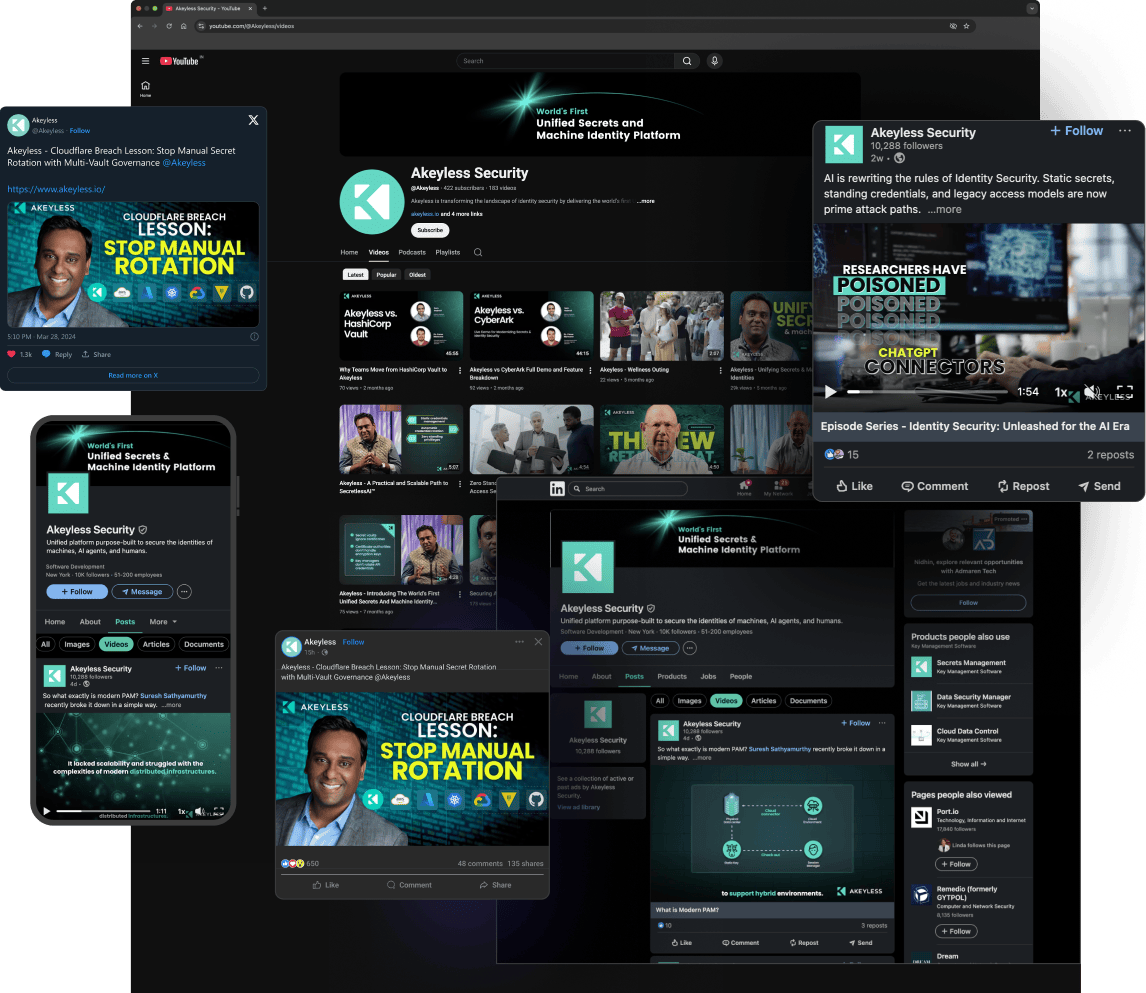The width and height of the screenshot is (1146, 993).
Task: Close the Facebook-style post card
Action: (x=539, y=642)
